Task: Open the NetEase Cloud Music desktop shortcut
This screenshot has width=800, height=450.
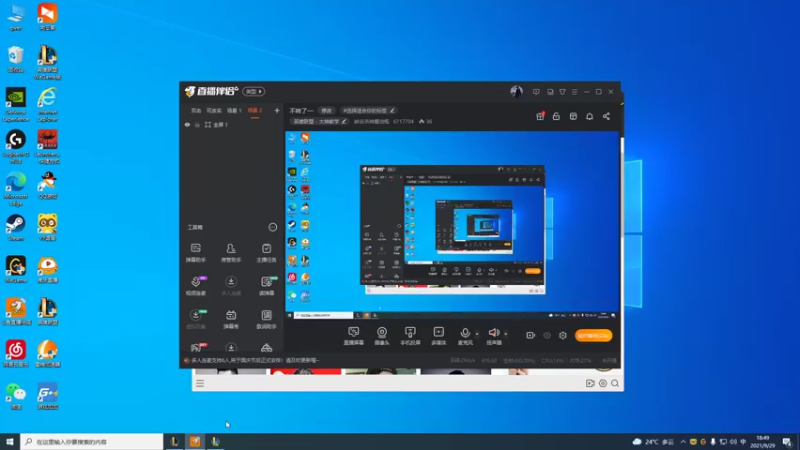Action: (16, 354)
